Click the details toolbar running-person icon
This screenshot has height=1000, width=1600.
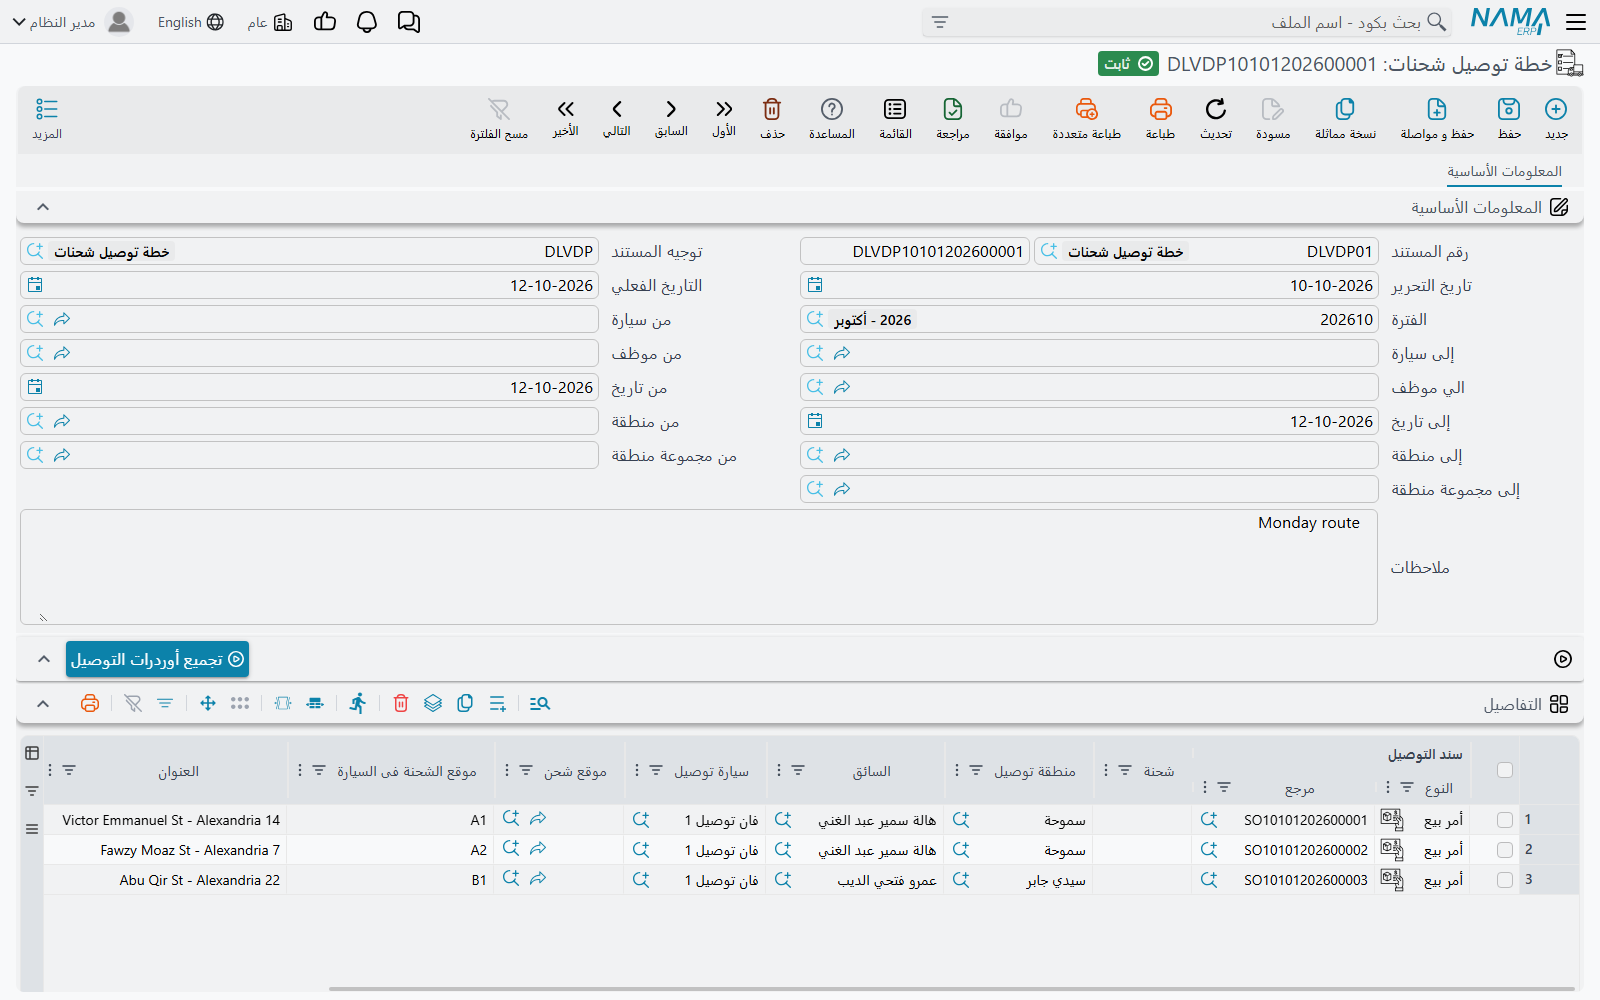click(358, 704)
